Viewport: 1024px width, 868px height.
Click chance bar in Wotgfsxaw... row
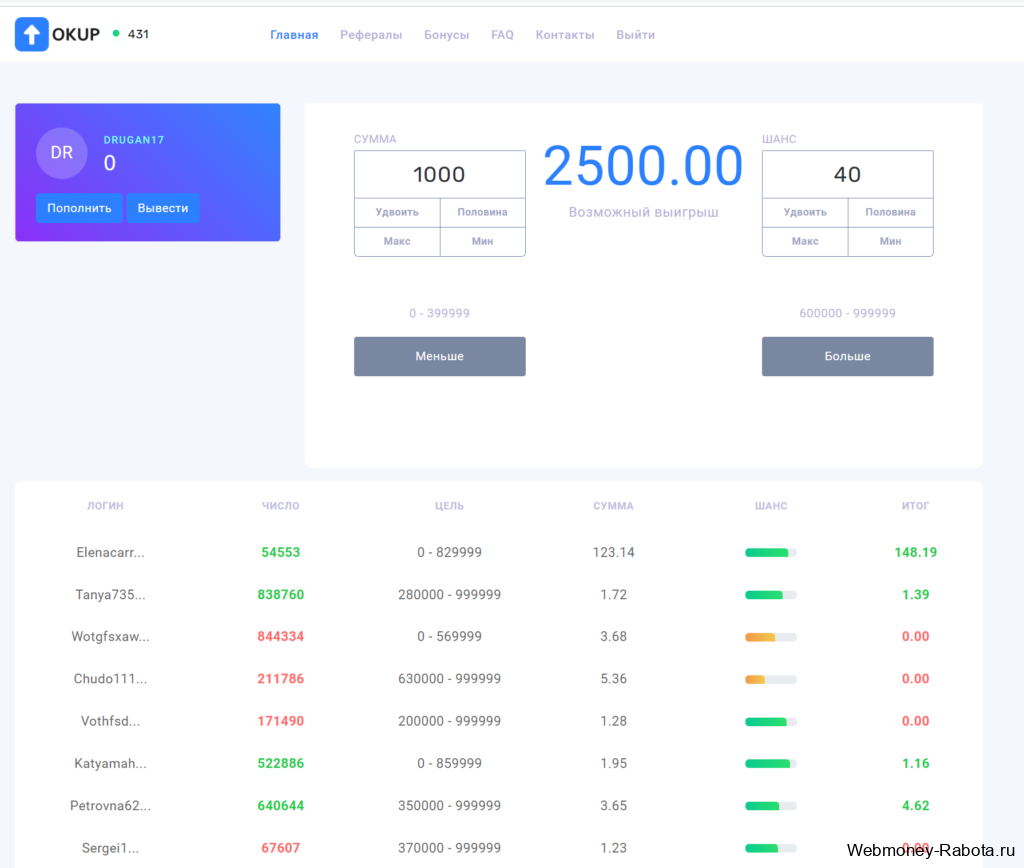[x=771, y=637]
